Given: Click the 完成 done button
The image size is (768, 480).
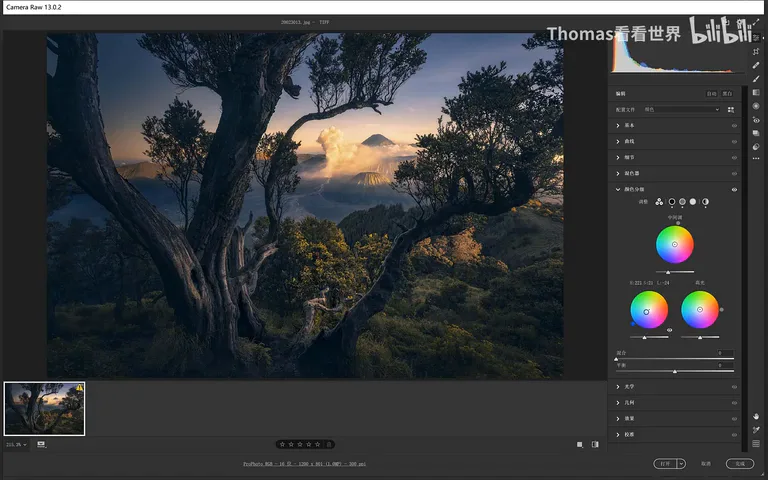Looking at the screenshot, I should coord(740,463).
